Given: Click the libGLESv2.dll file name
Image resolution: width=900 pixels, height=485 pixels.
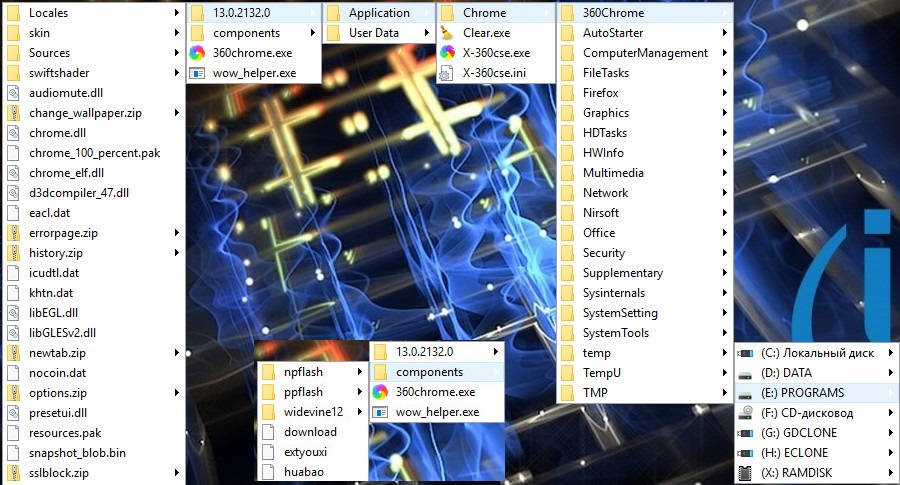Looking at the screenshot, I should [63, 333].
